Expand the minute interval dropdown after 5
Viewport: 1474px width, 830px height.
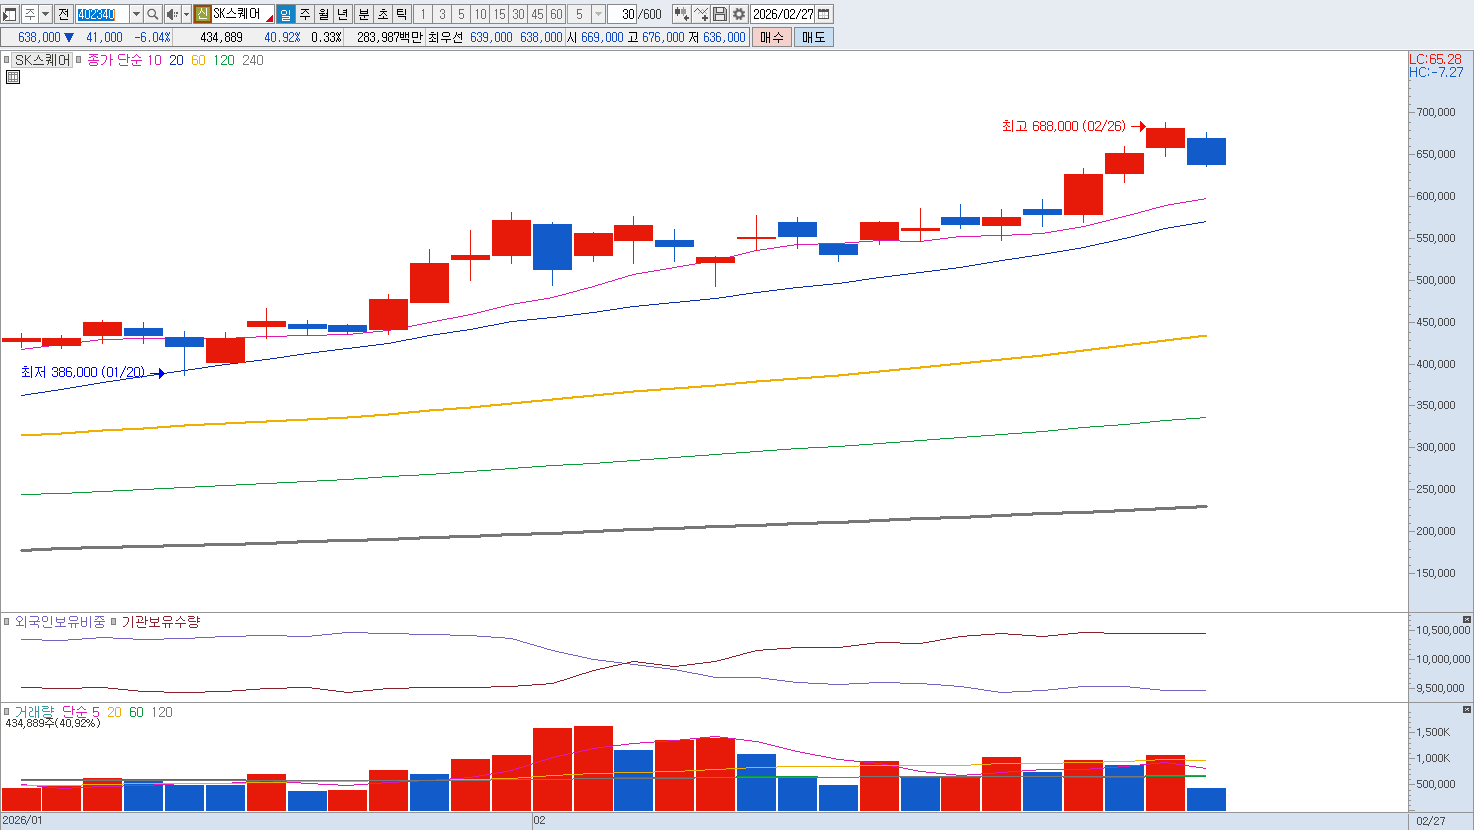tap(598, 14)
